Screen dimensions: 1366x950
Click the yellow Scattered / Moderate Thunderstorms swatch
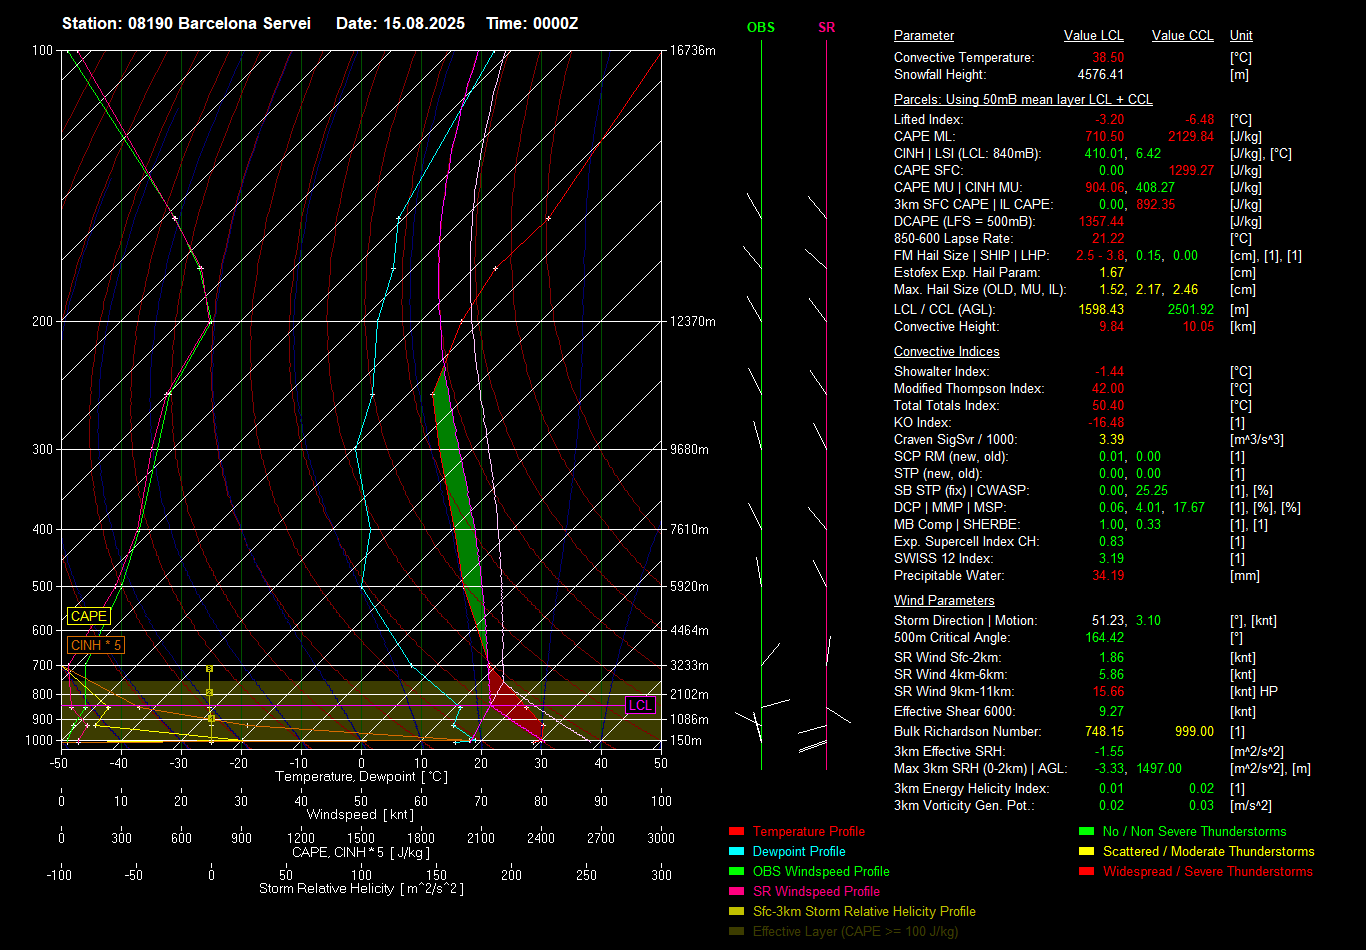pyautogui.click(x=1087, y=851)
